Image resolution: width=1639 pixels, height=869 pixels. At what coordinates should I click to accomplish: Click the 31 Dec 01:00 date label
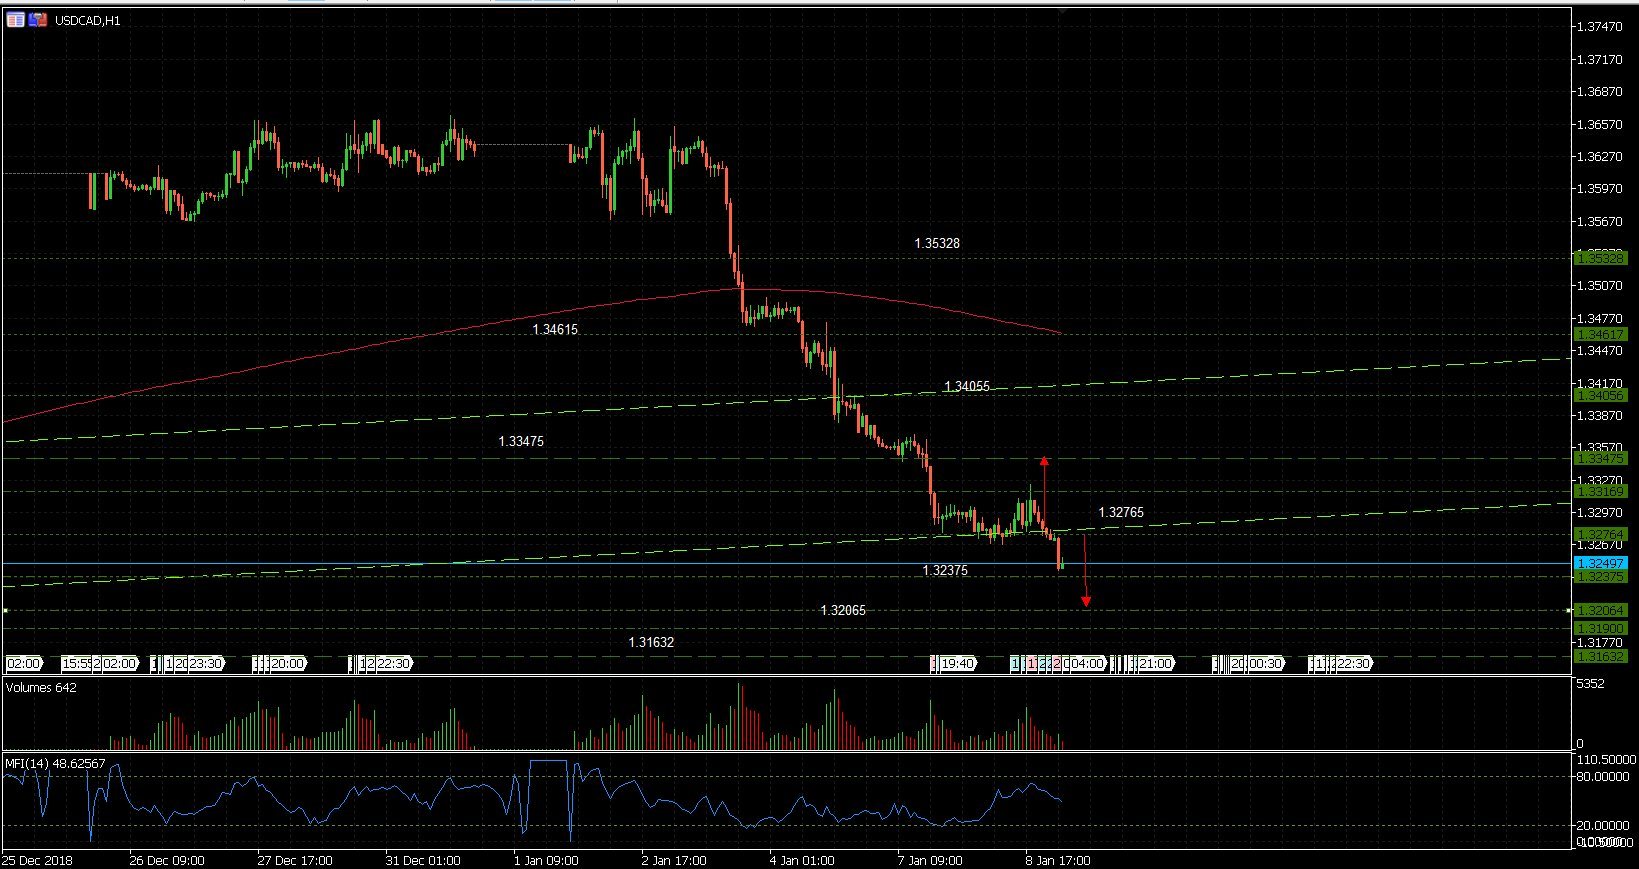point(423,860)
